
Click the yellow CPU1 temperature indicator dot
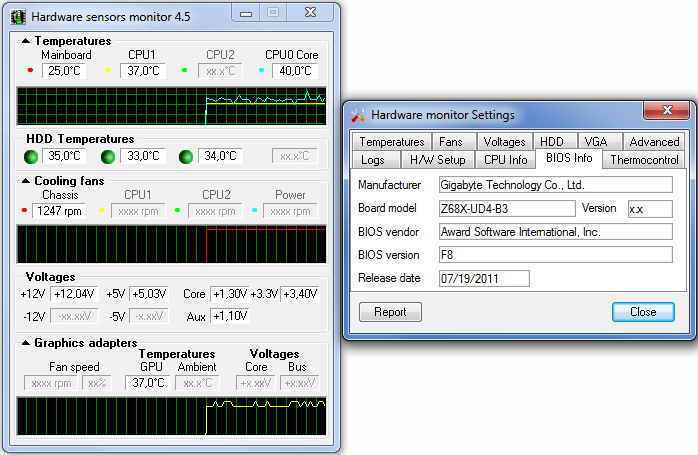tap(109, 71)
